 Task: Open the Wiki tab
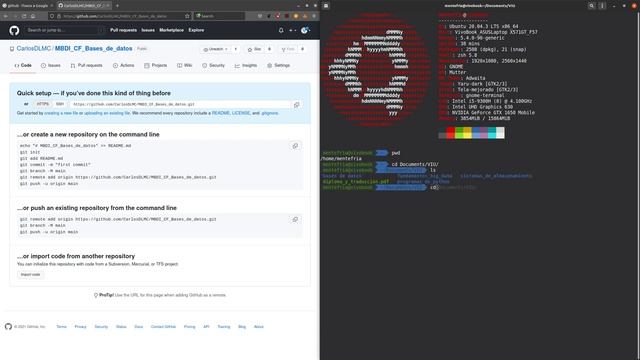[x=184, y=65]
